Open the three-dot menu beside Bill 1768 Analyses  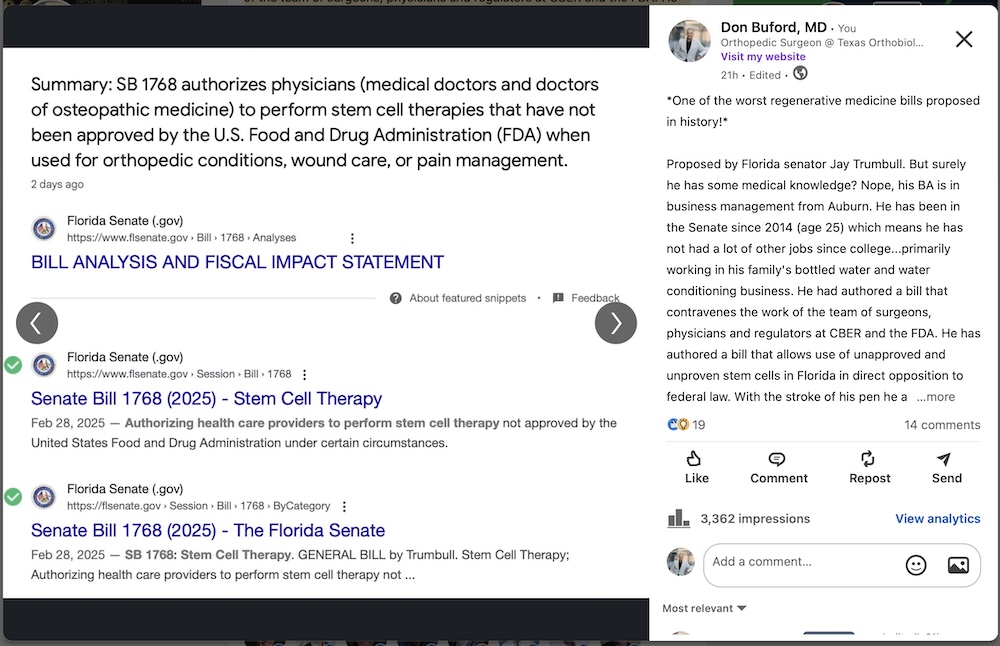(352, 238)
